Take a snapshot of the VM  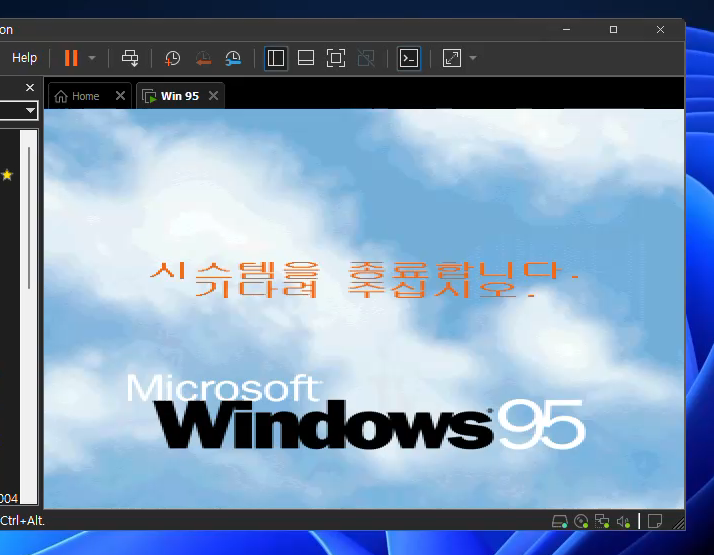(x=173, y=58)
